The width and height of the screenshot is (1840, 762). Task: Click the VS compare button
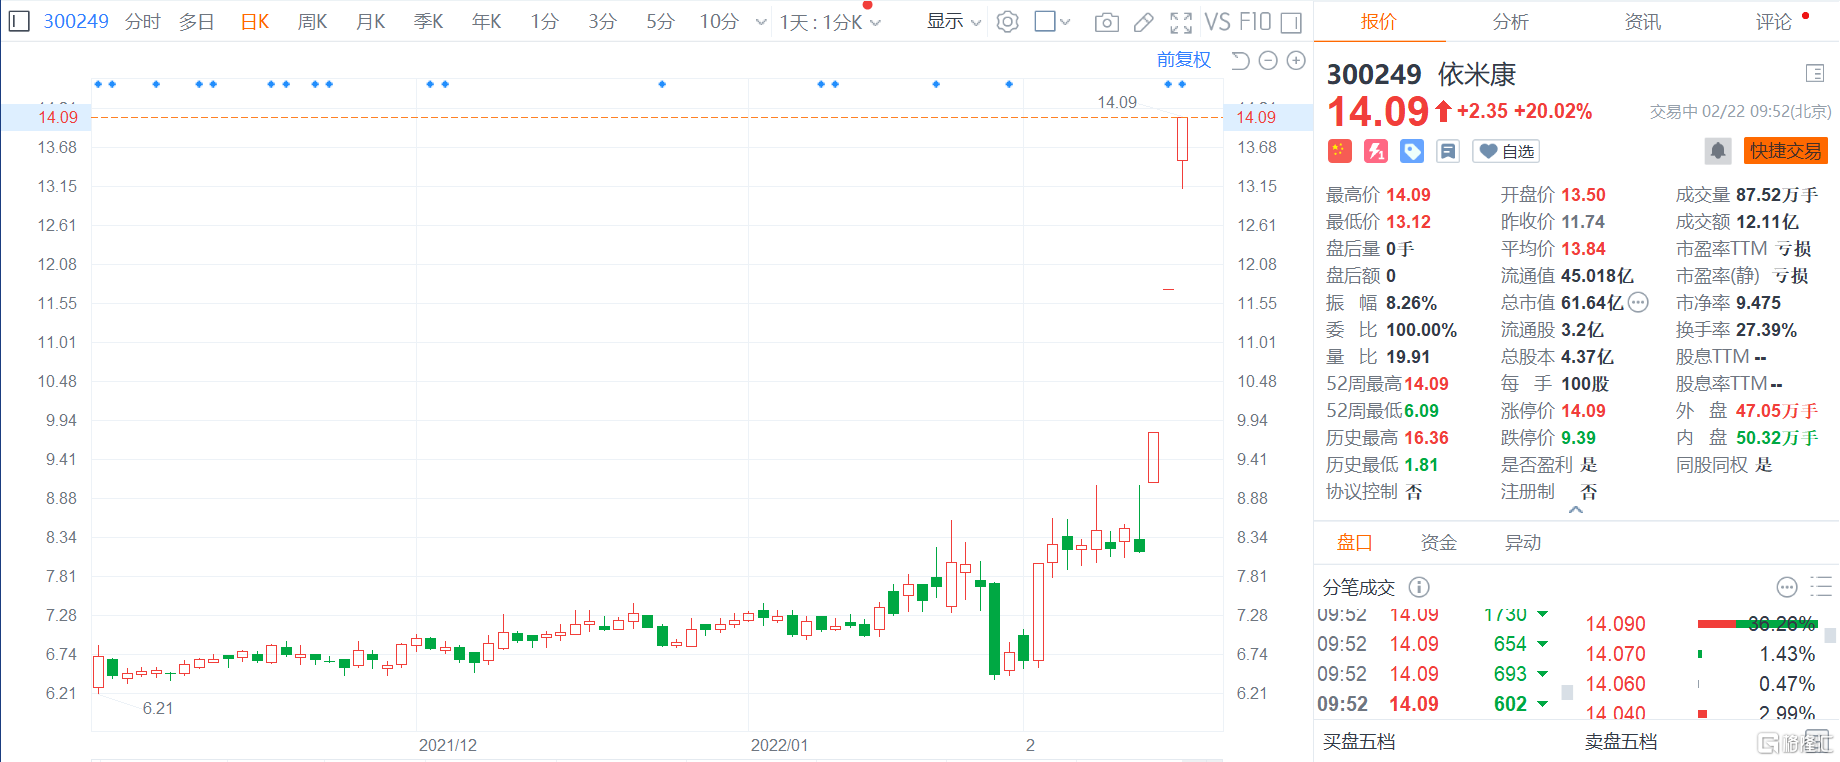pos(1217,22)
